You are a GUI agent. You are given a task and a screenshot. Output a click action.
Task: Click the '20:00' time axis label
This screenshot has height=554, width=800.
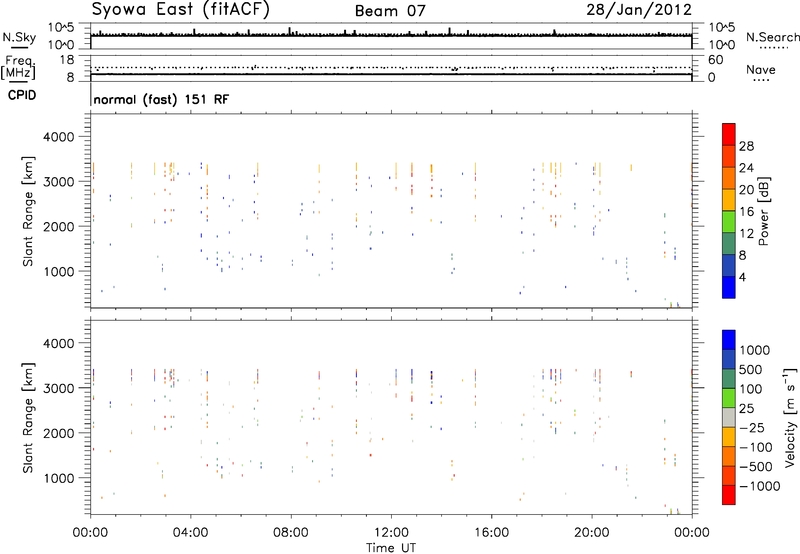592,533
